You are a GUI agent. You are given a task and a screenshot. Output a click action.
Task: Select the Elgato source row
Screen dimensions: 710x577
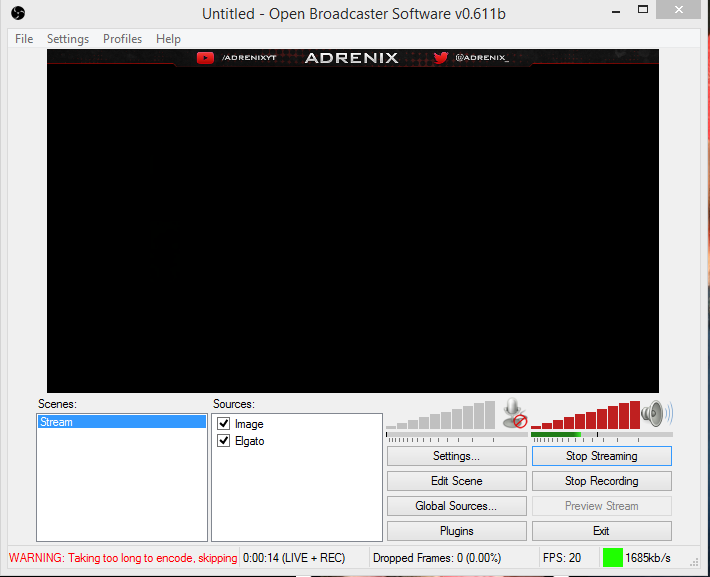tap(297, 441)
